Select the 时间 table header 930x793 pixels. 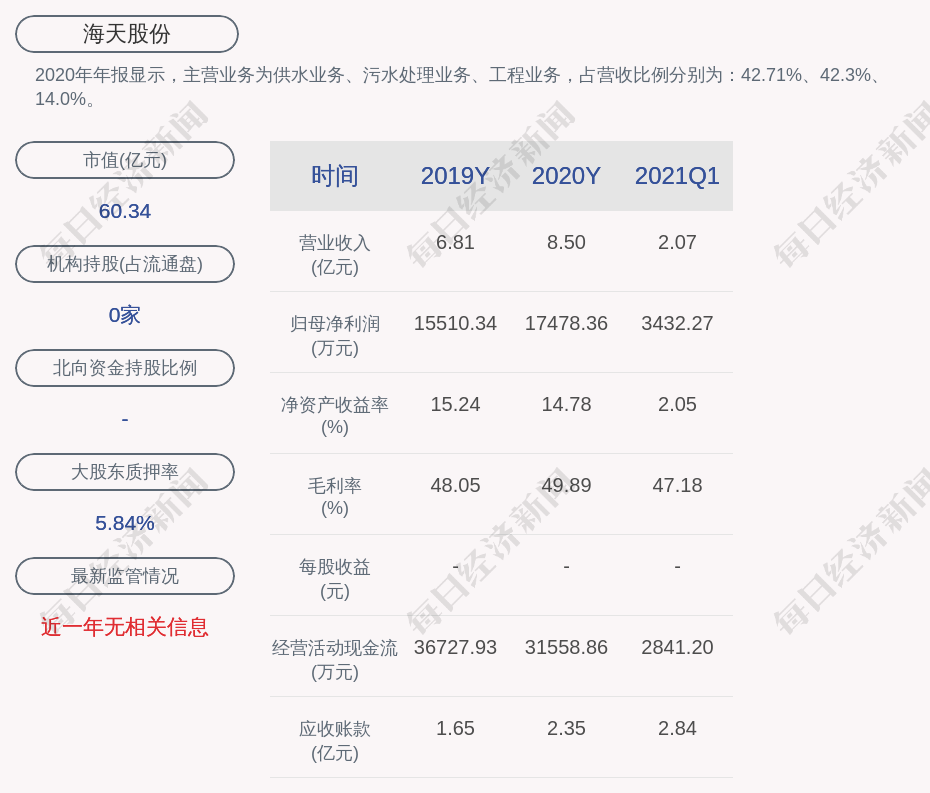[x=335, y=176]
